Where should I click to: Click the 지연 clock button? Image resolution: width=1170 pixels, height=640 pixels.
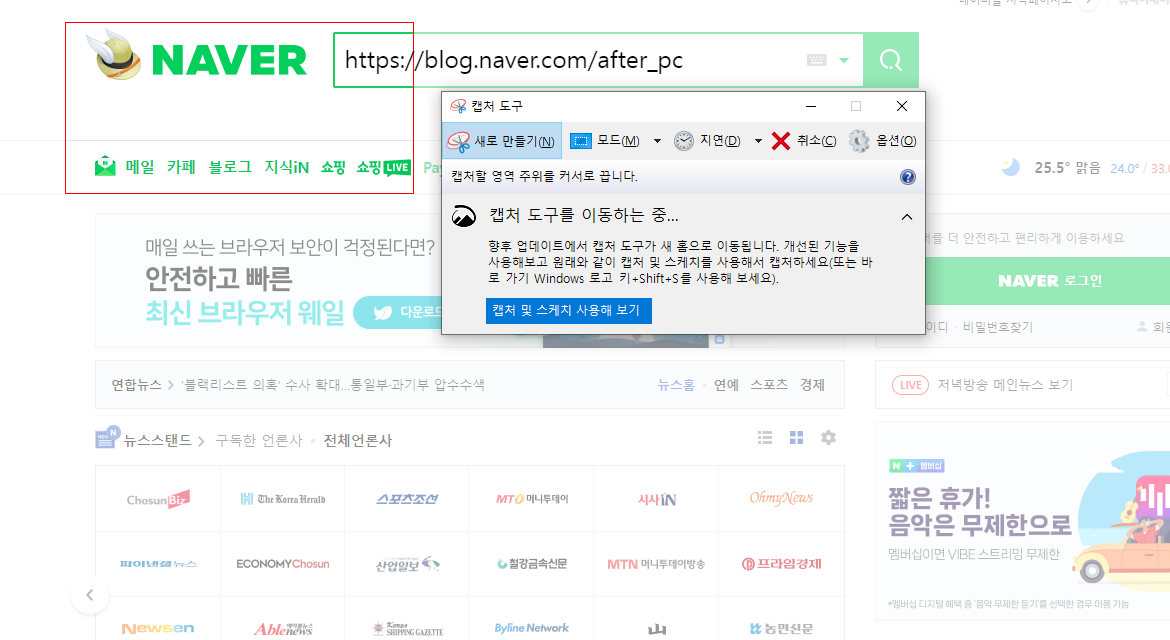[707, 141]
